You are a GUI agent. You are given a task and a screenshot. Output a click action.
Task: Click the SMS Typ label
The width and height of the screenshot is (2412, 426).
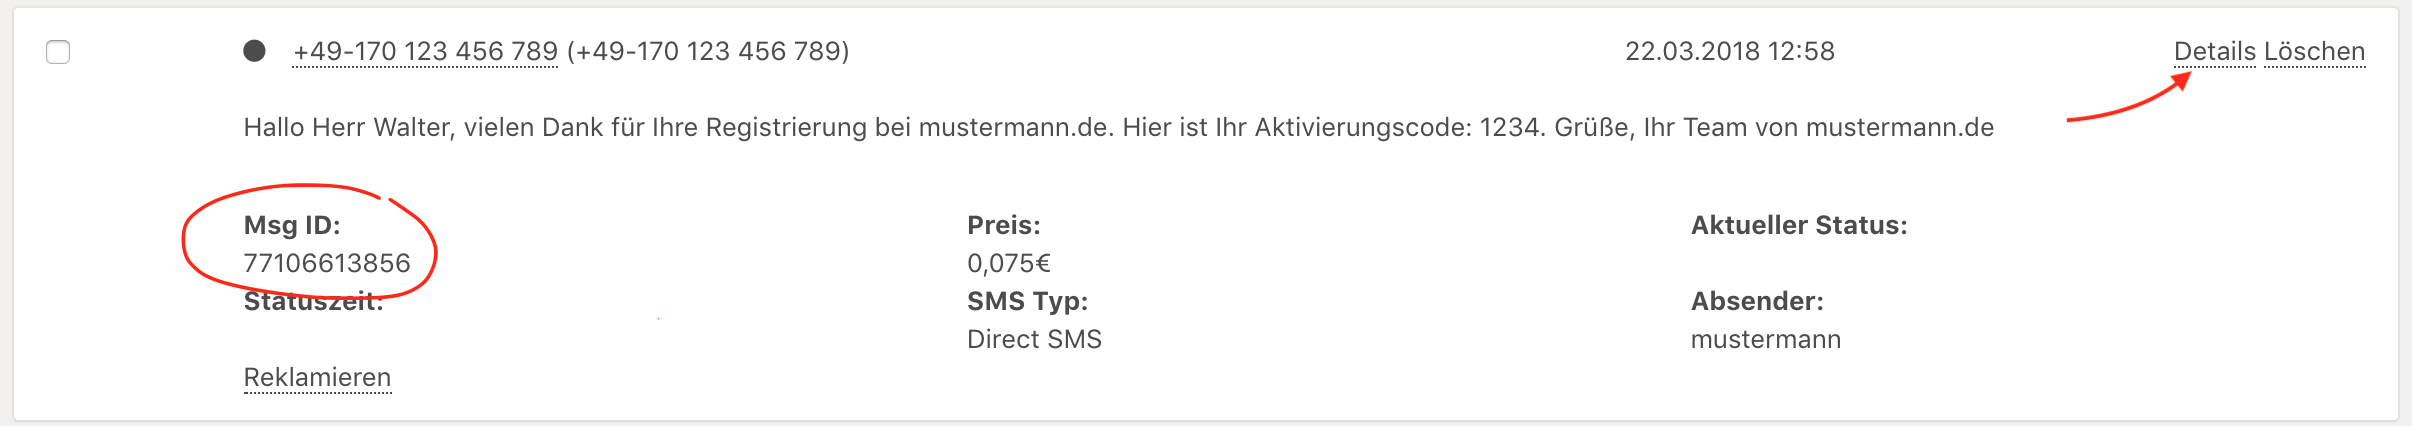(x=1027, y=301)
